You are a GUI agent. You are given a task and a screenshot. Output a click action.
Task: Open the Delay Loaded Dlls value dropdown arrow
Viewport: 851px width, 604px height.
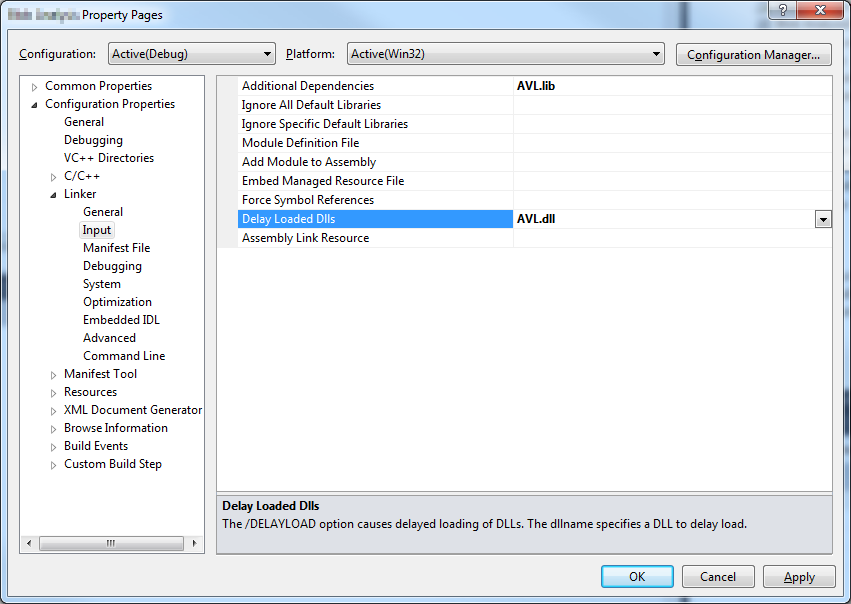(x=823, y=219)
